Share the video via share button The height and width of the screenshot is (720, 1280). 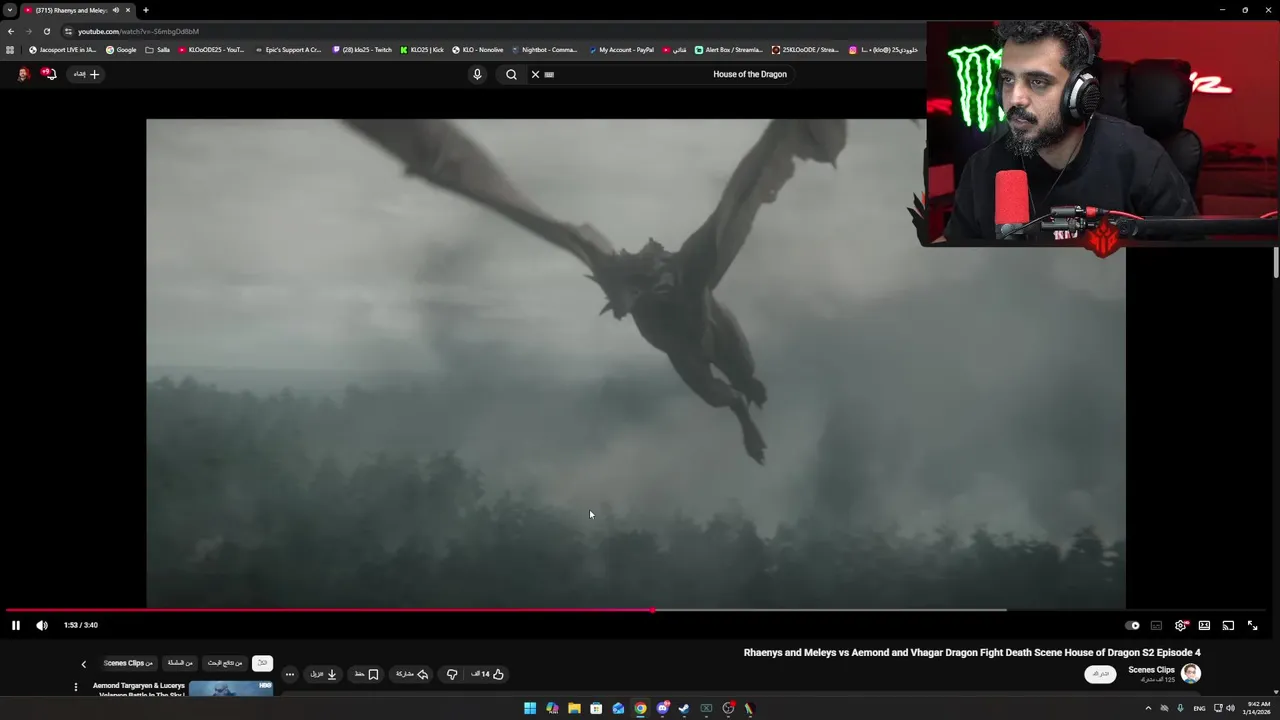tap(412, 674)
